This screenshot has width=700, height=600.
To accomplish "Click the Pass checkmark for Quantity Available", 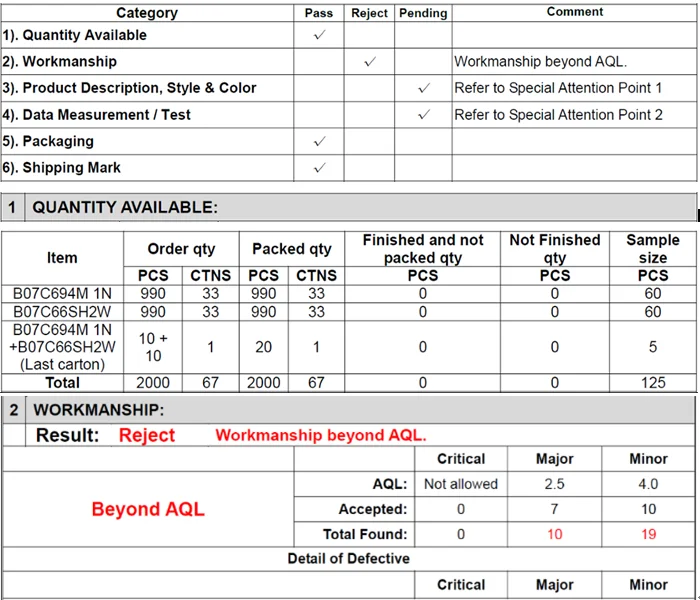I will (x=319, y=35).
